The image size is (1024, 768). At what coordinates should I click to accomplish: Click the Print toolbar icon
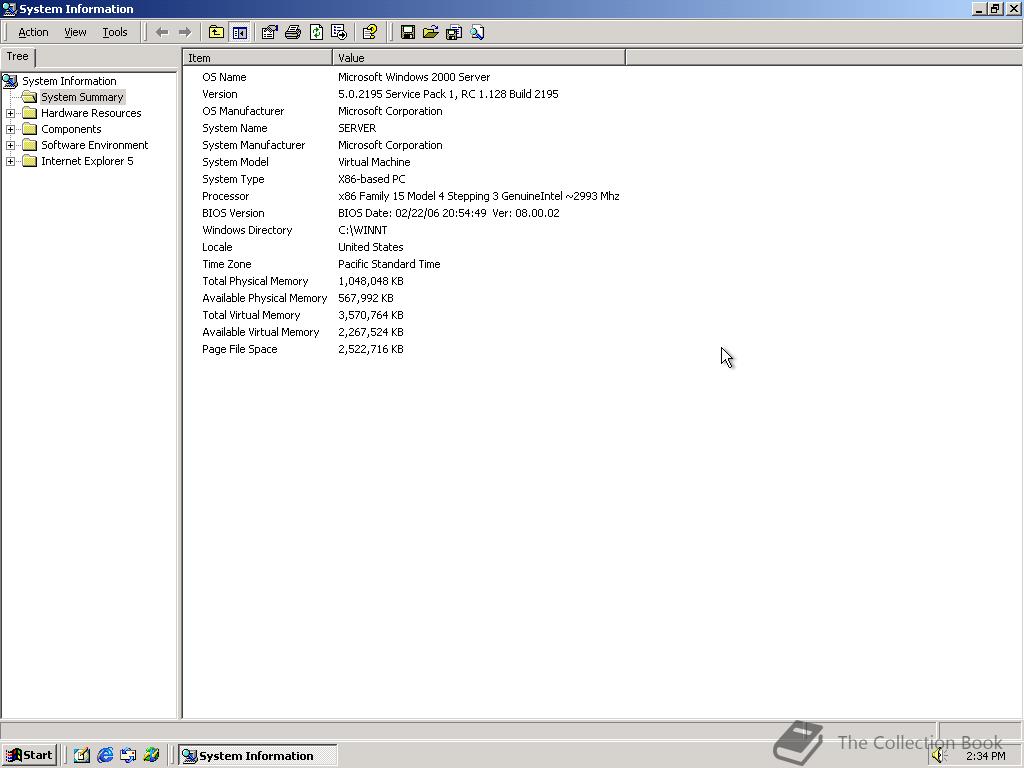coord(293,32)
